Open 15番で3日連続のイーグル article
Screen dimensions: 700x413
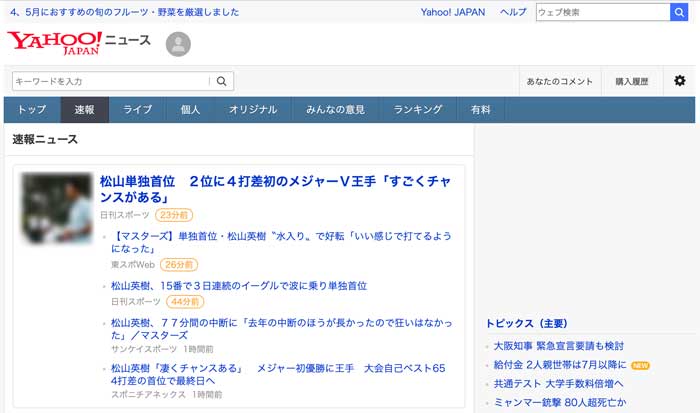coord(239,286)
